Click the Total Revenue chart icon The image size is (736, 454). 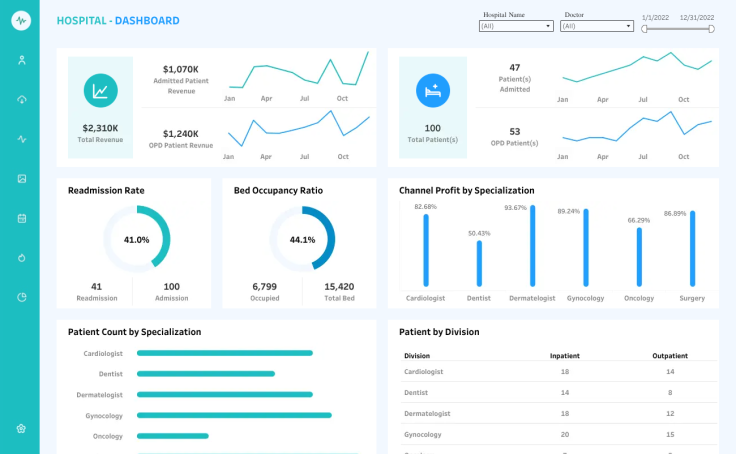[100, 91]
